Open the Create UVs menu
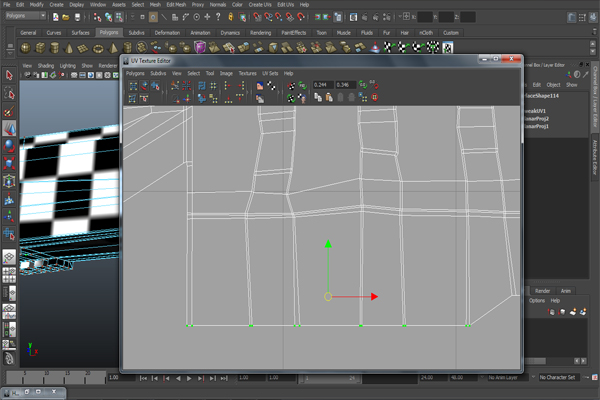The height and width of the screenshot is (400, 600). (x=260, y=5)
